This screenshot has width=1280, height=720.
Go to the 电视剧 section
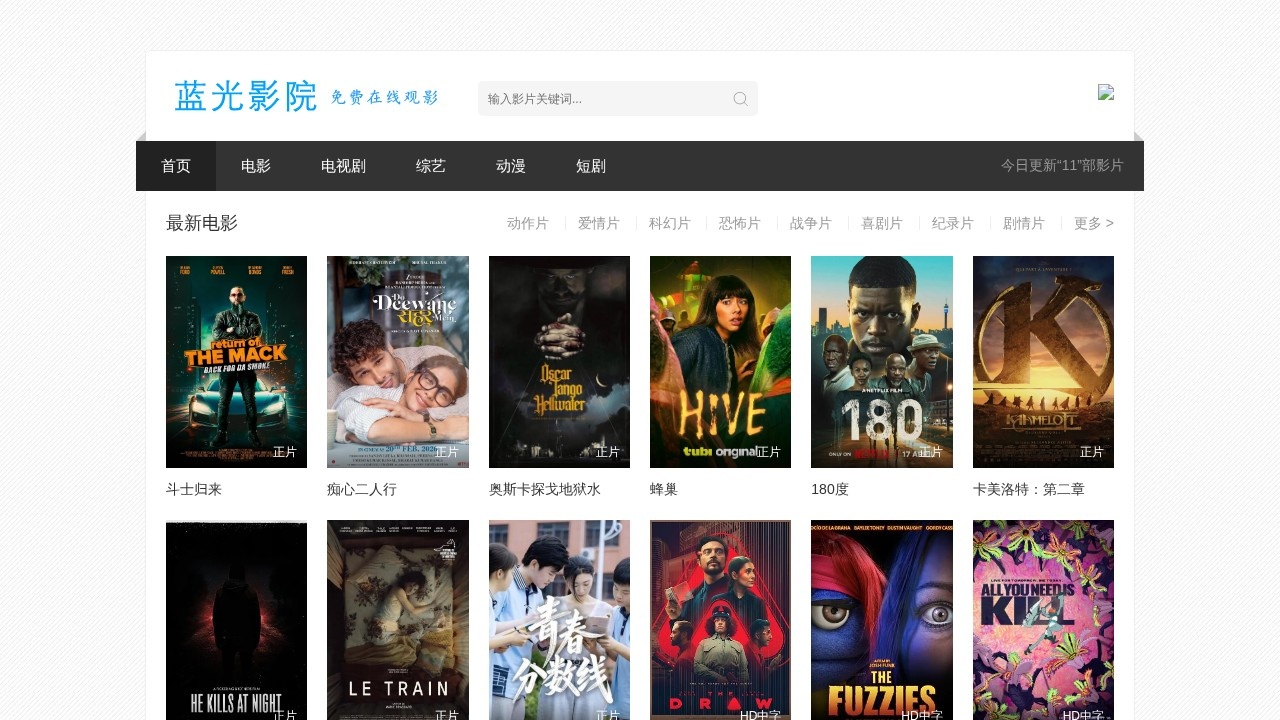(x=343, y=166)
